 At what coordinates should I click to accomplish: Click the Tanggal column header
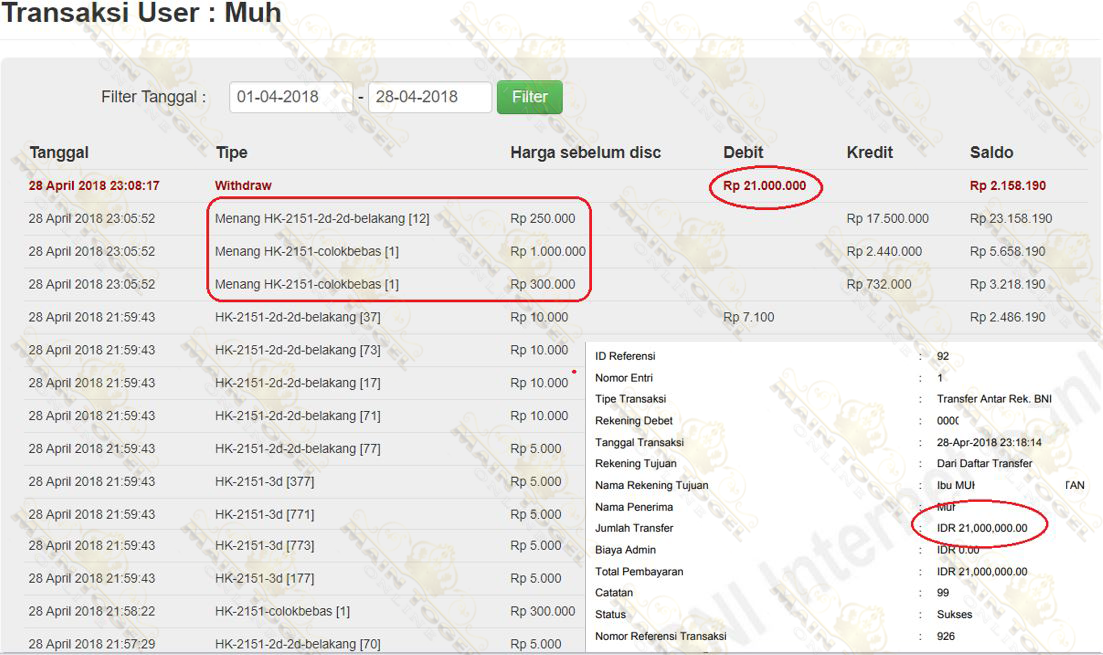point(59,153)
